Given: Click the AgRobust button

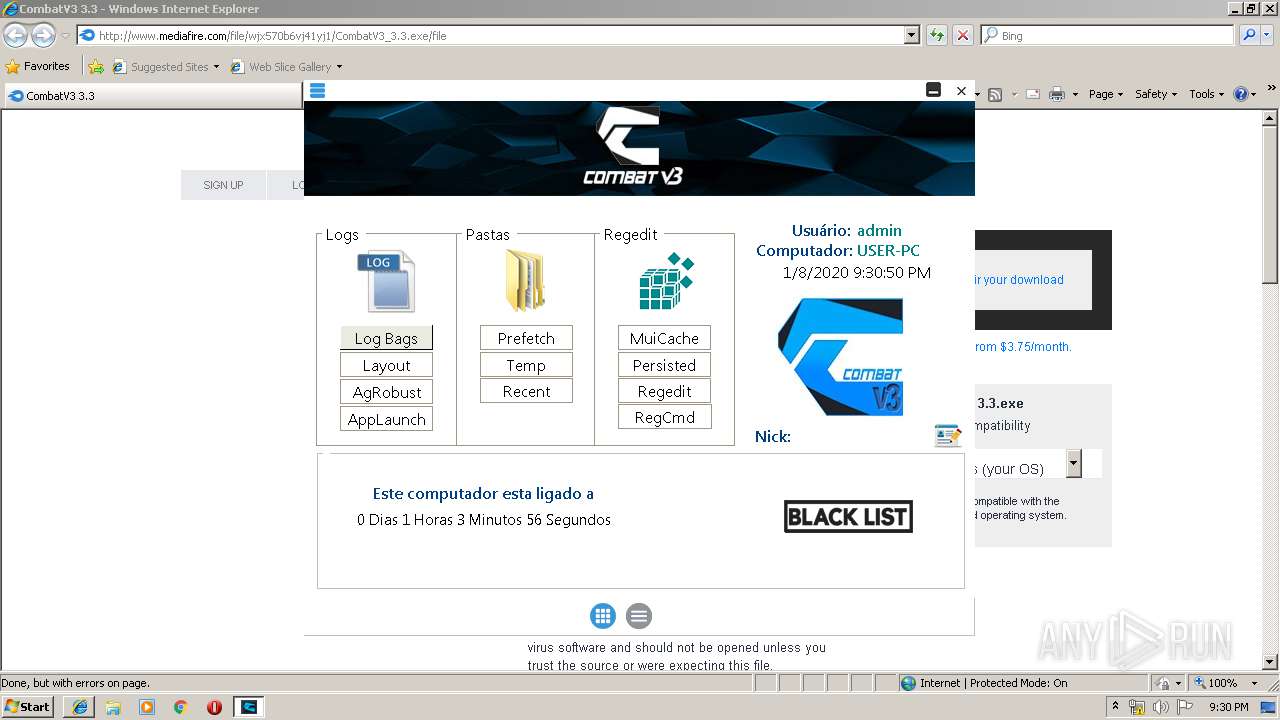Looking at the screenshot, I should [386, 392].
